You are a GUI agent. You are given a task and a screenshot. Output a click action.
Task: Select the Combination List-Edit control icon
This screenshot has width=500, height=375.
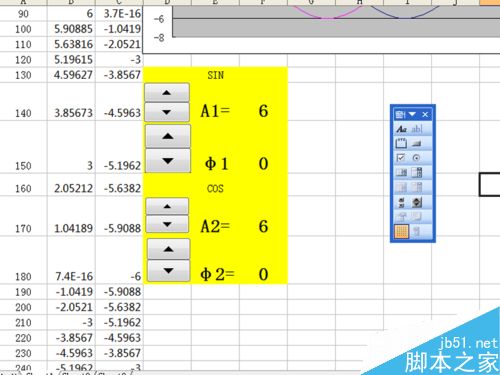(x=401, y=187)
